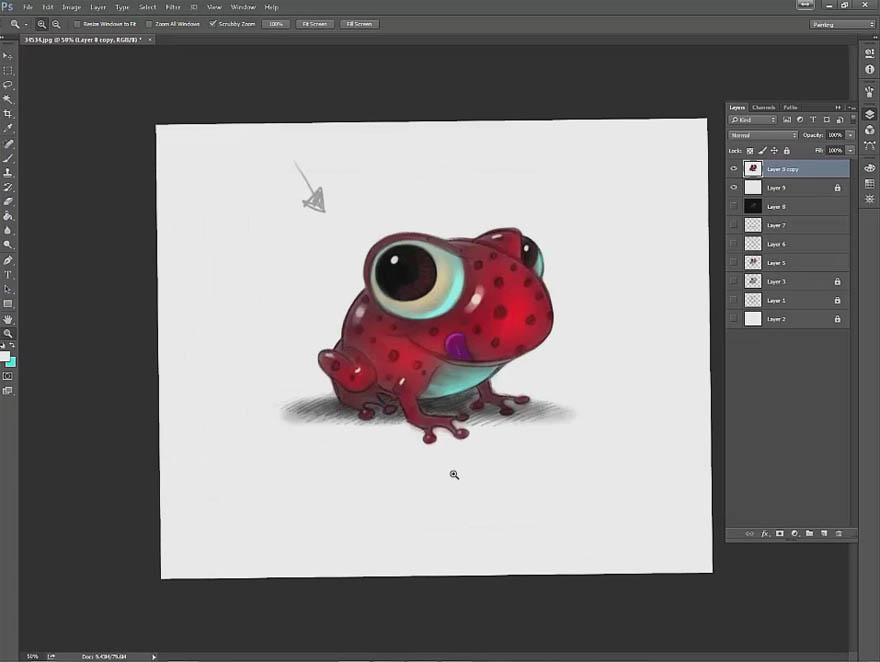The image size is (880, 662).
Task: Click the 100% zoom button
Action: 276,24
